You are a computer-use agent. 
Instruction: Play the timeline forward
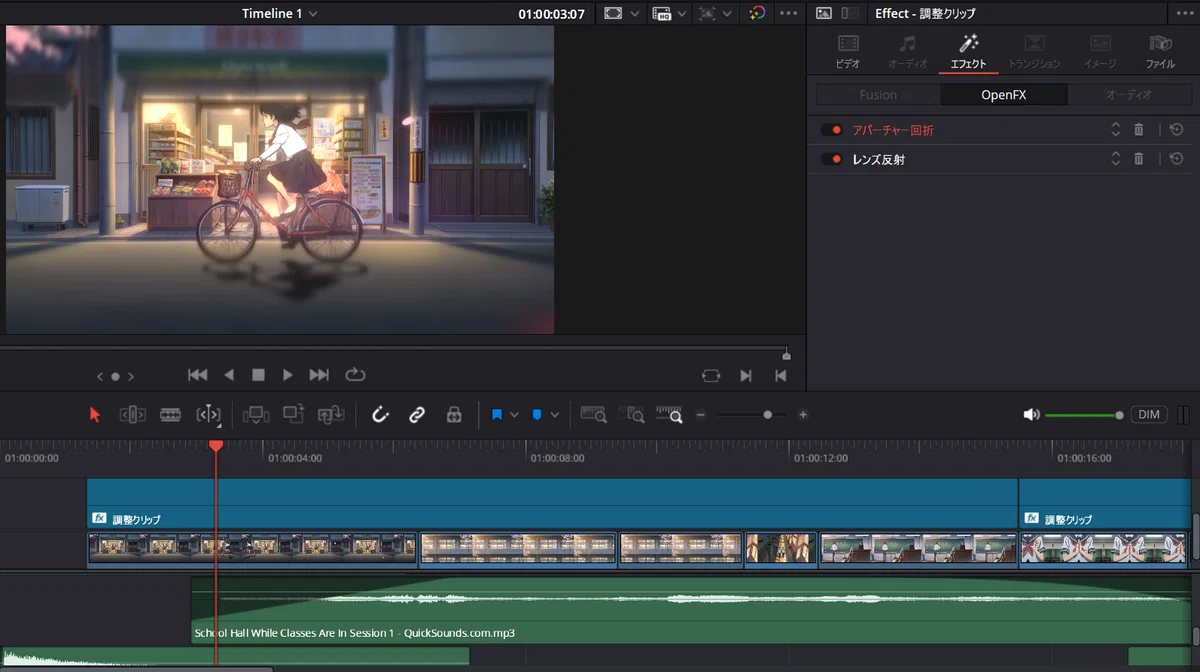coord(288,375)
